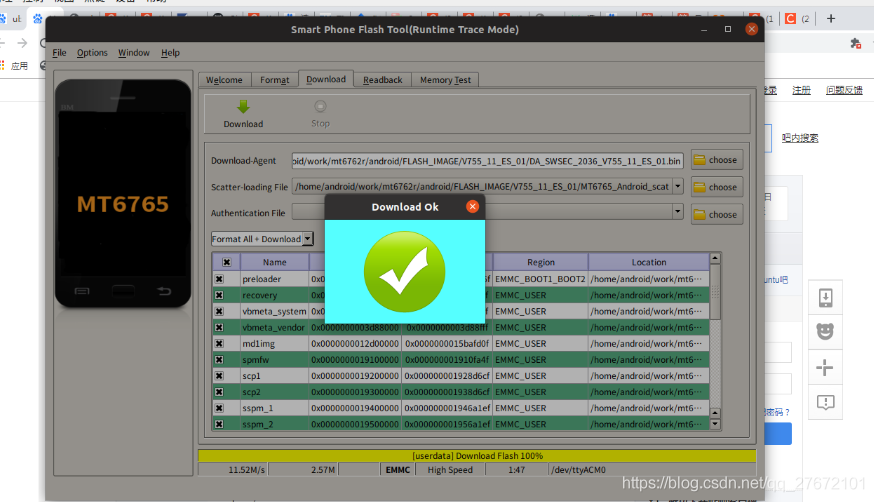Uncheck the scp1 partition checkbox
Screen dimensions: 874x502
click(x=219, y=376)
